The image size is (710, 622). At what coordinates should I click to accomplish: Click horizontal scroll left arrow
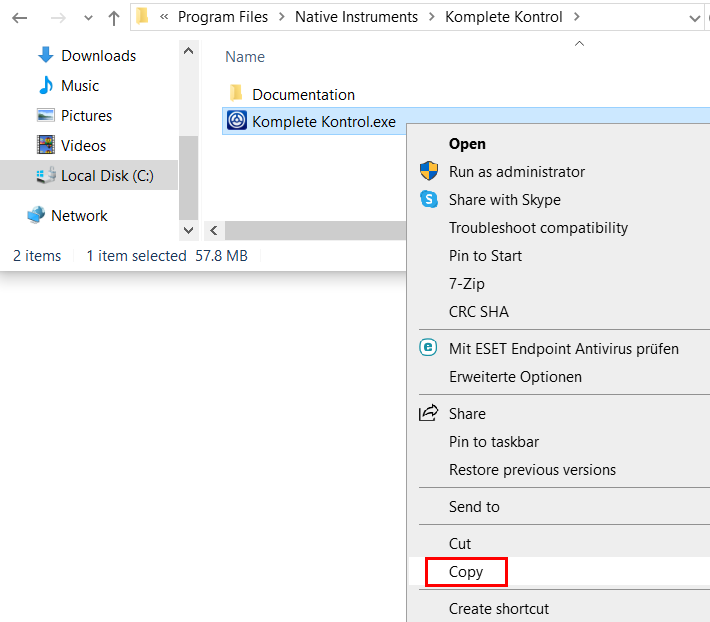[x=214, y=231]
